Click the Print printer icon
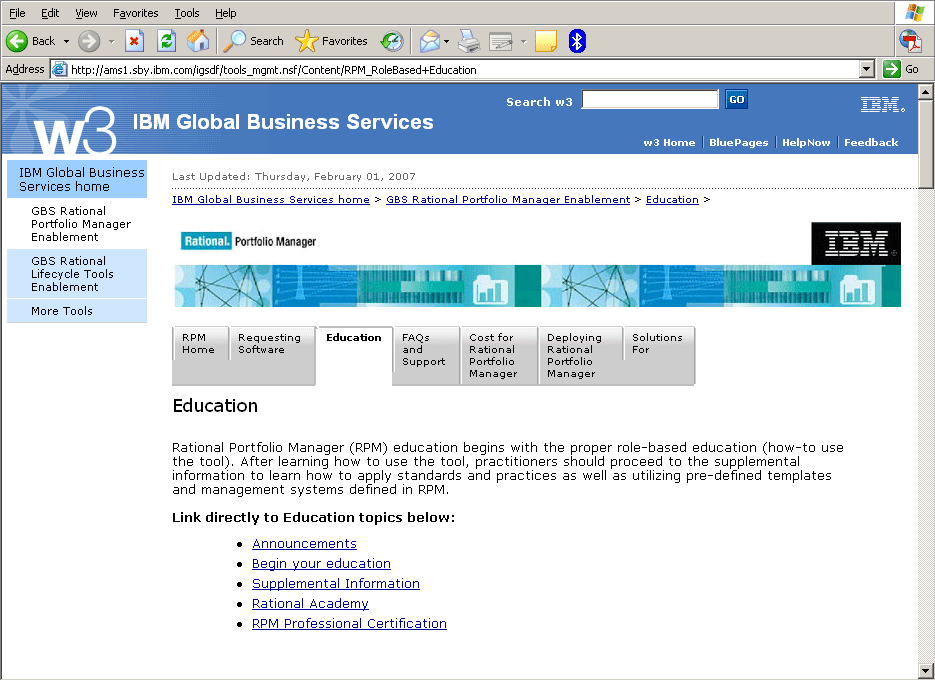Viewport: 935px width, 680px height. (x=469, y=41)
